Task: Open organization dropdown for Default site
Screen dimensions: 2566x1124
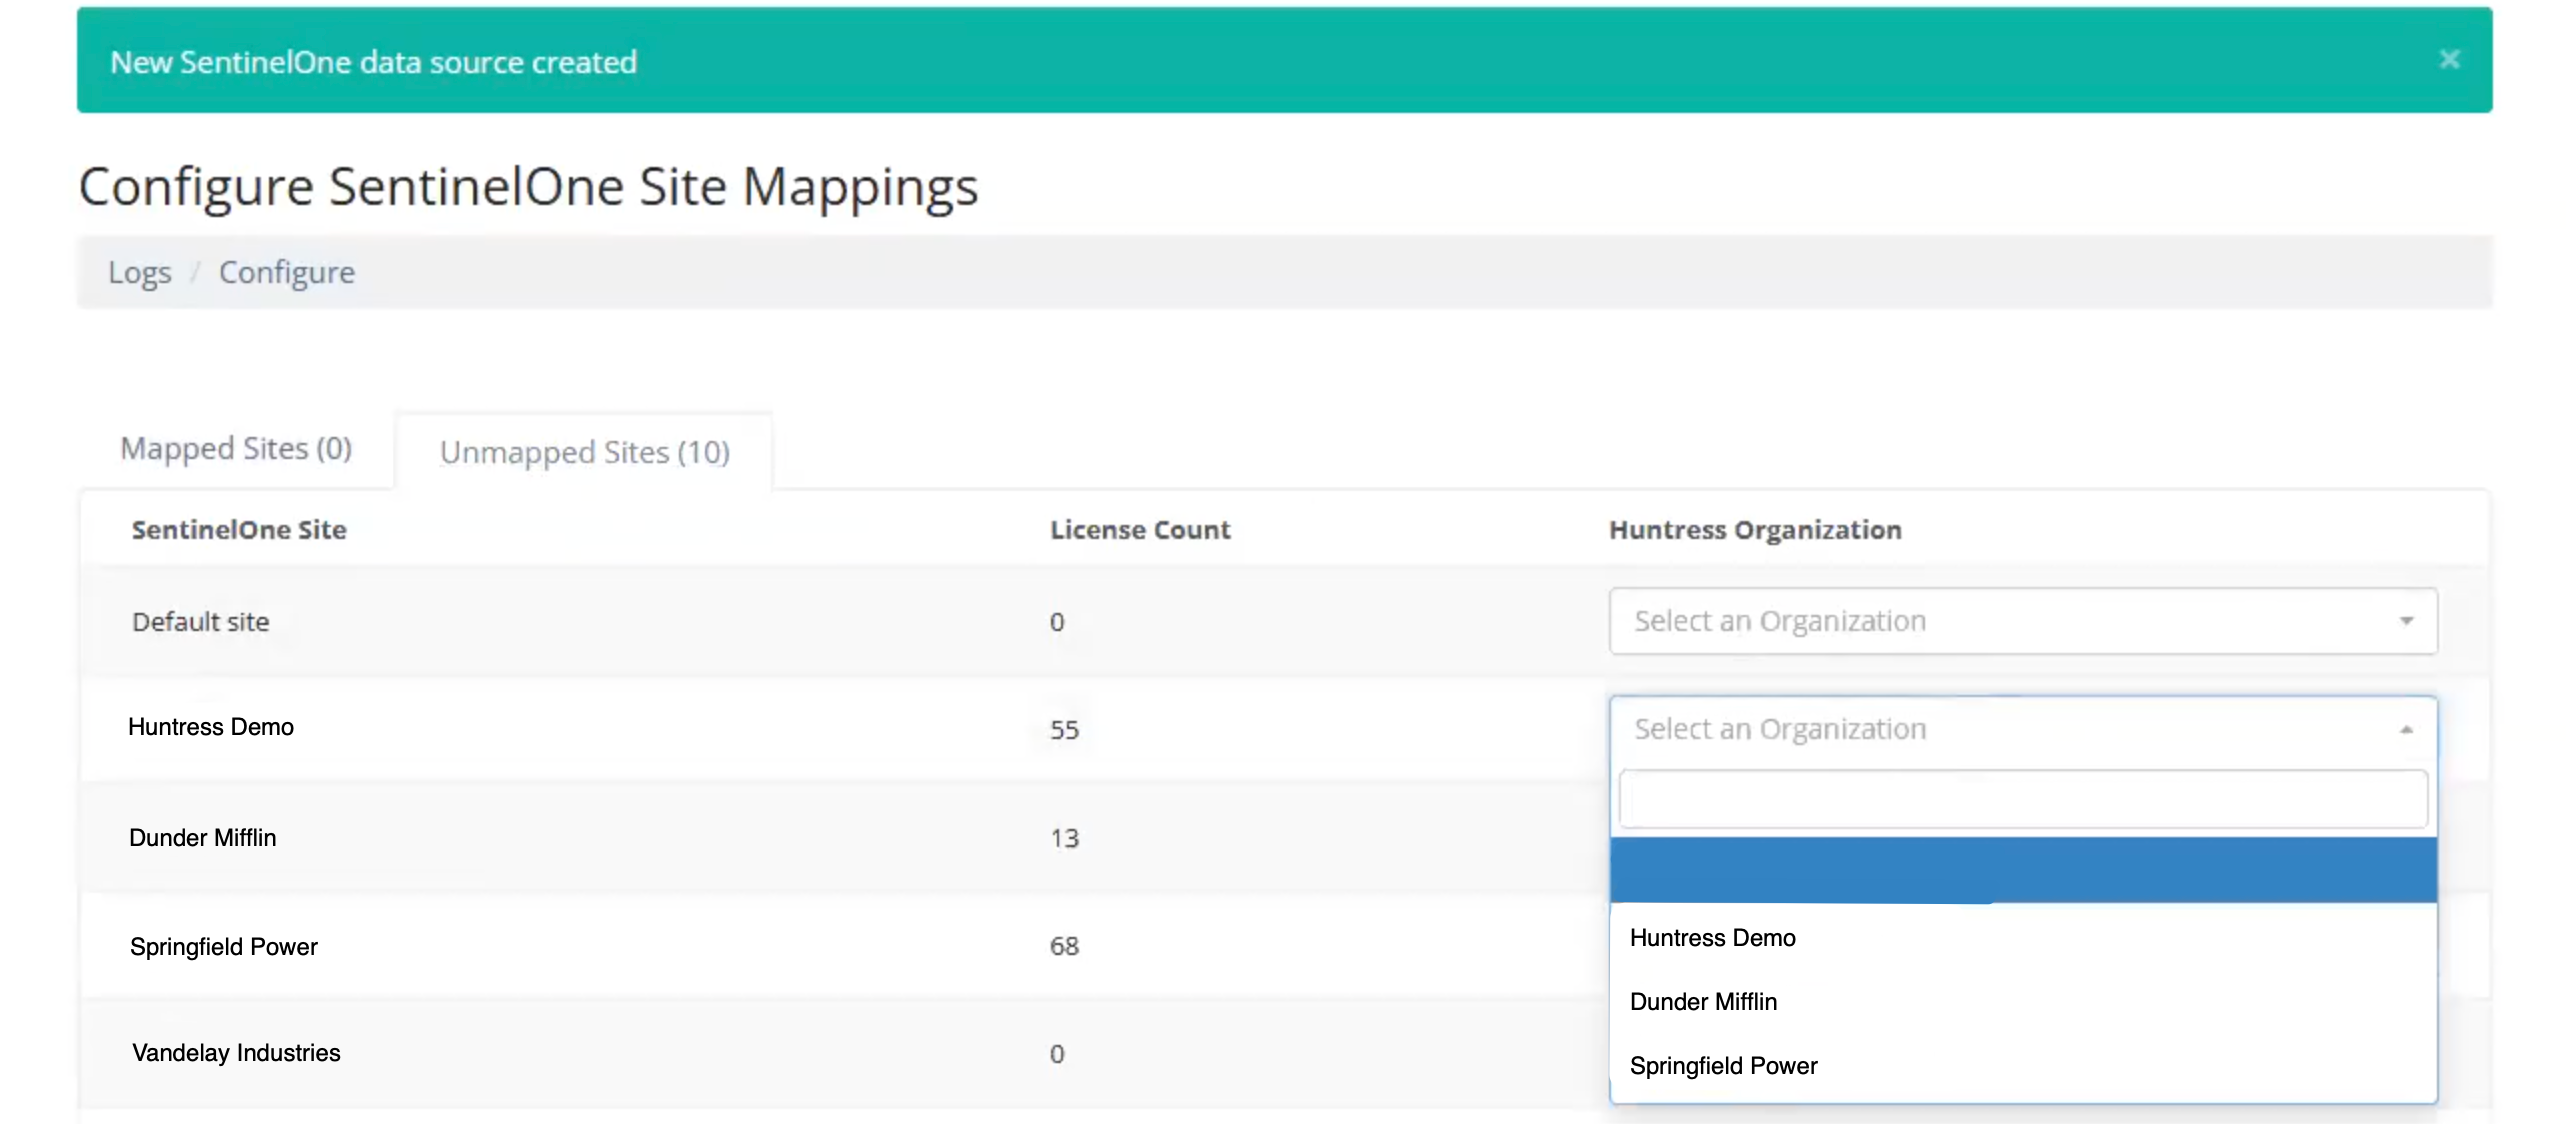Action: (2023, 621)
